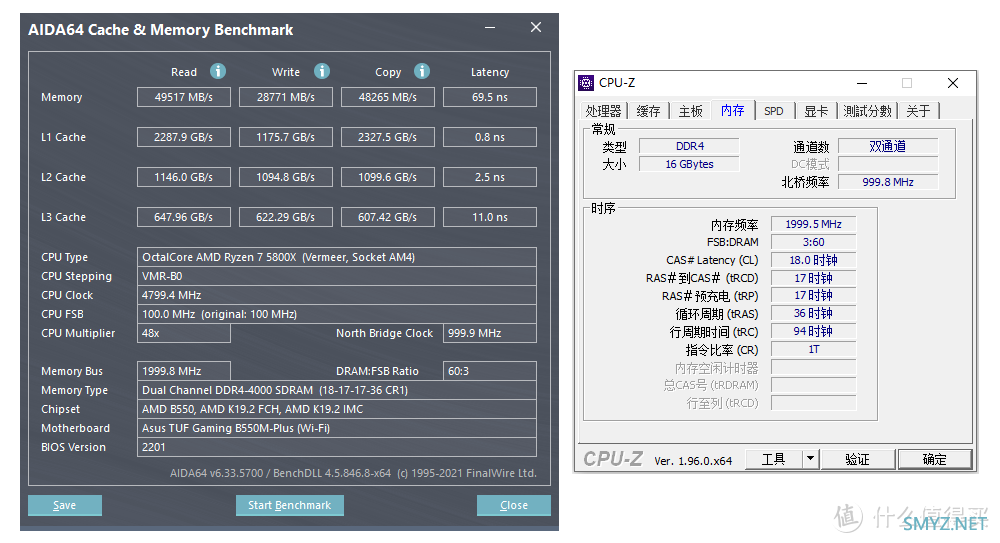Click the FSB:DRAM value 3:60
The height and width of the screenshot is (543, 1000).
coord(813,242)
